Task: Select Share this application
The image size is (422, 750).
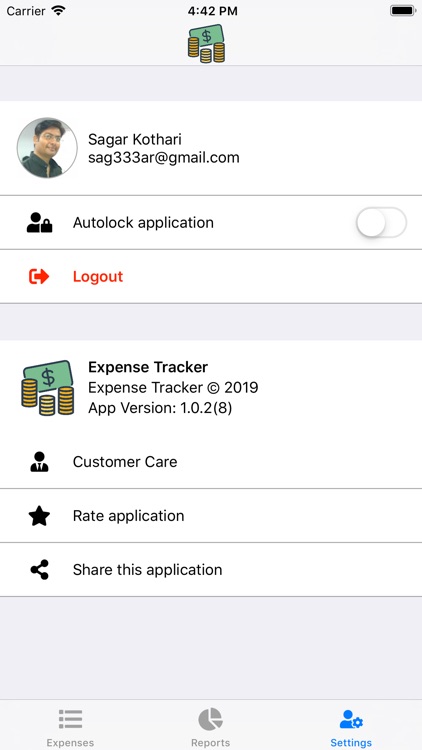Action: coord(211,570)
